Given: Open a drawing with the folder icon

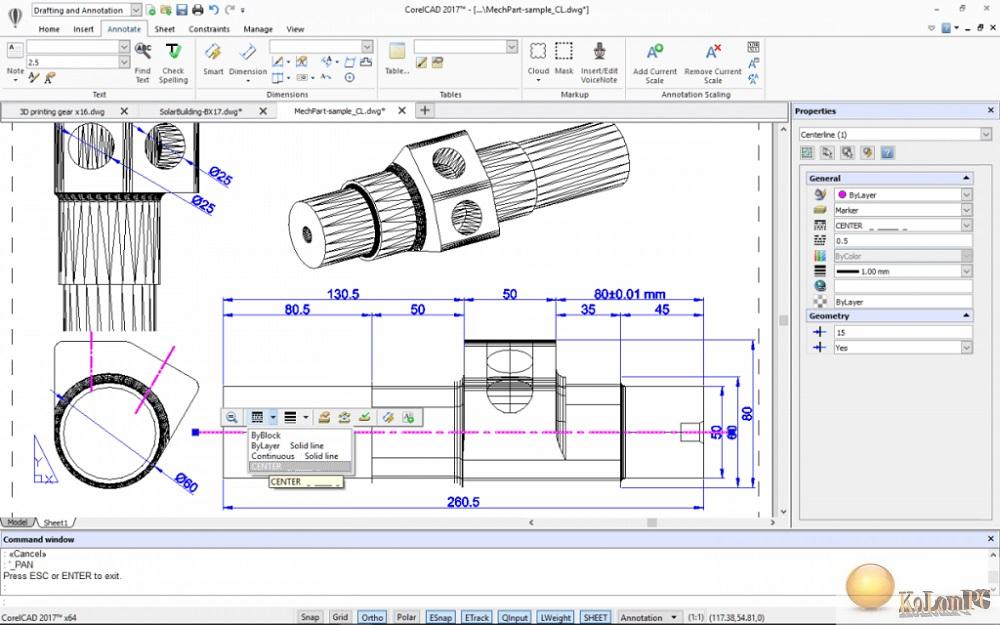Looking at the screenshot, I should click(166, 10).
